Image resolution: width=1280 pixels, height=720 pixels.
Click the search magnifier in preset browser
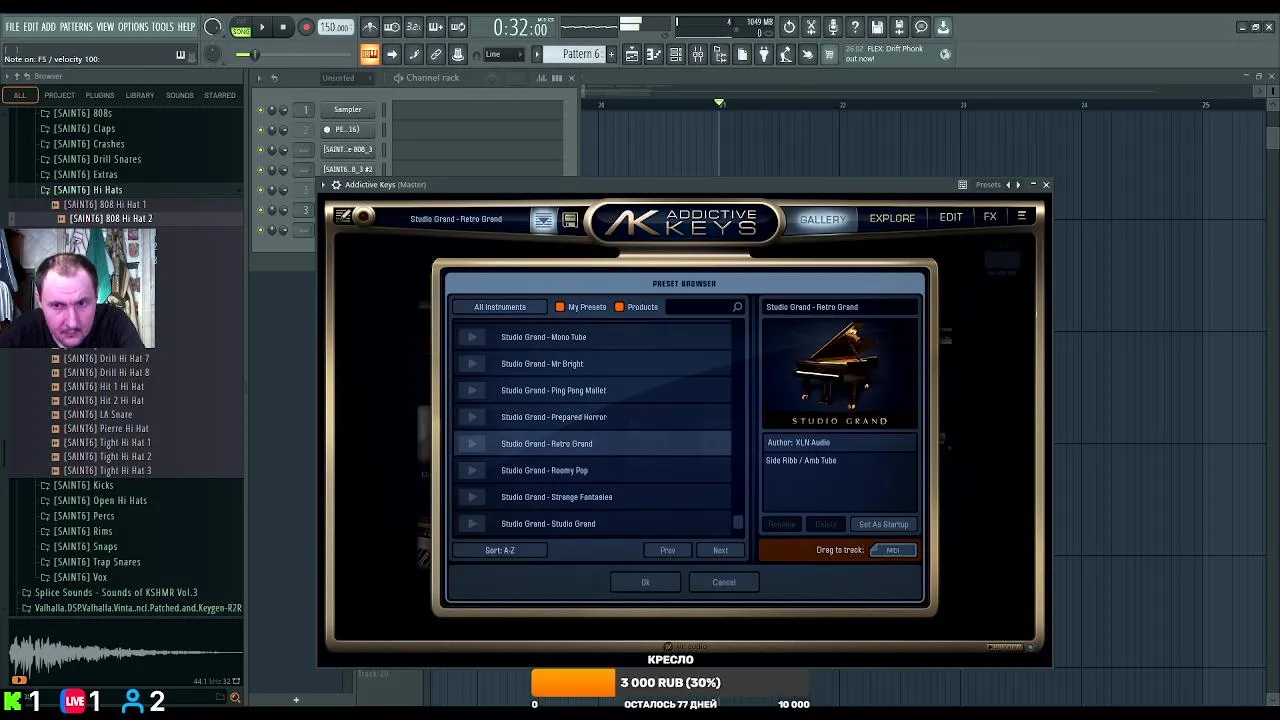[737, 307]
